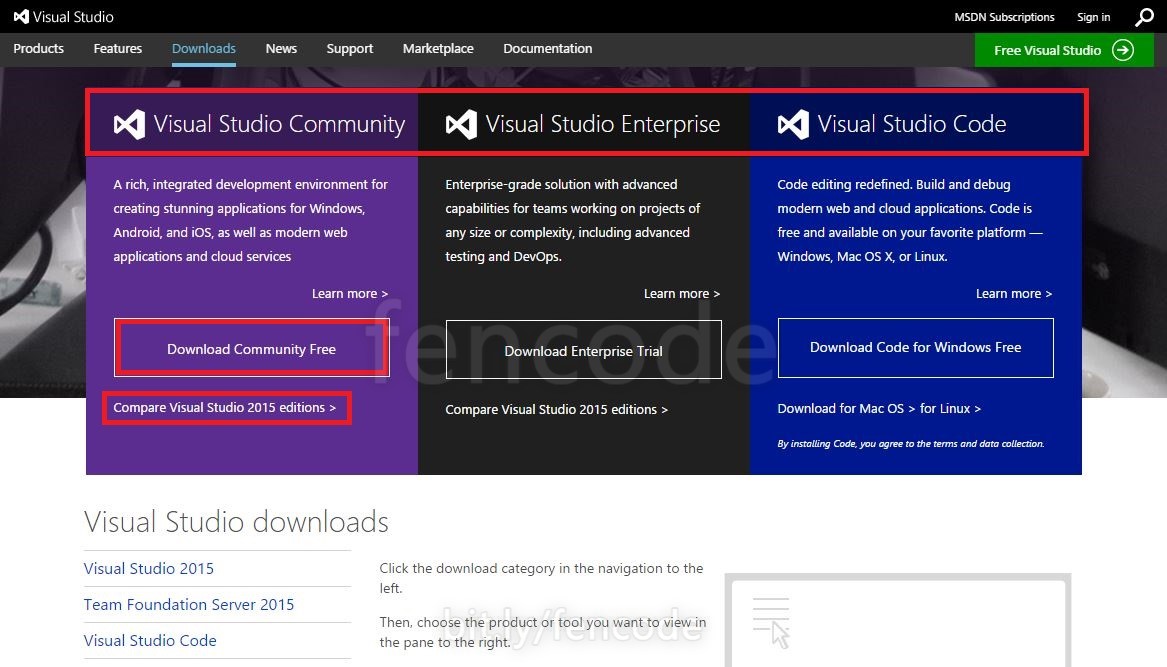The width and height of the screenshot is (1167, 667).
Task: Open the Marketplace menu item
Action: pos(438,48)
